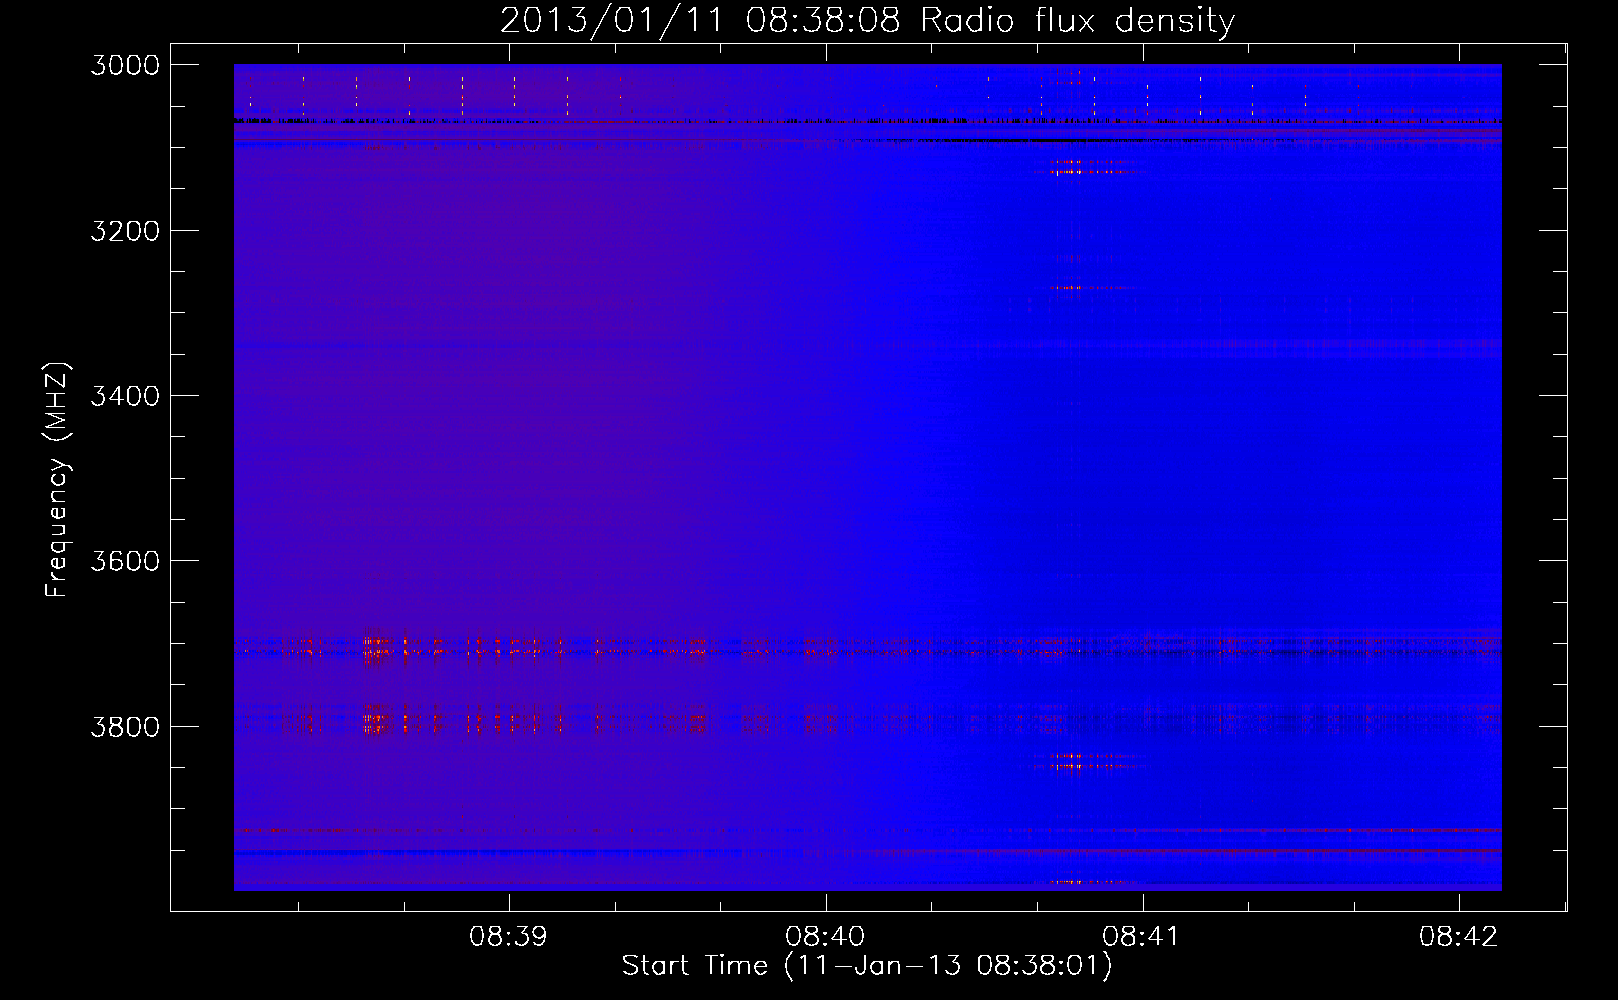Select the 3000 frequency tick label
Image resolution: width=1618 pixels, height=1000 pixels.
pyautogui.click(x=125, y=65)
